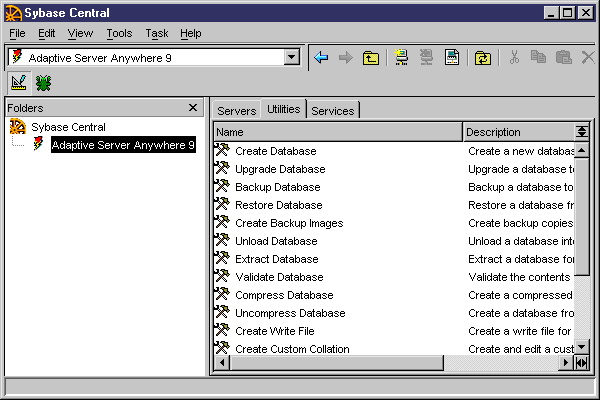This screenshot has width=600, height=400.
Task: Open the Tools menu
Action: pyautogui.click(x=119, y=33)
